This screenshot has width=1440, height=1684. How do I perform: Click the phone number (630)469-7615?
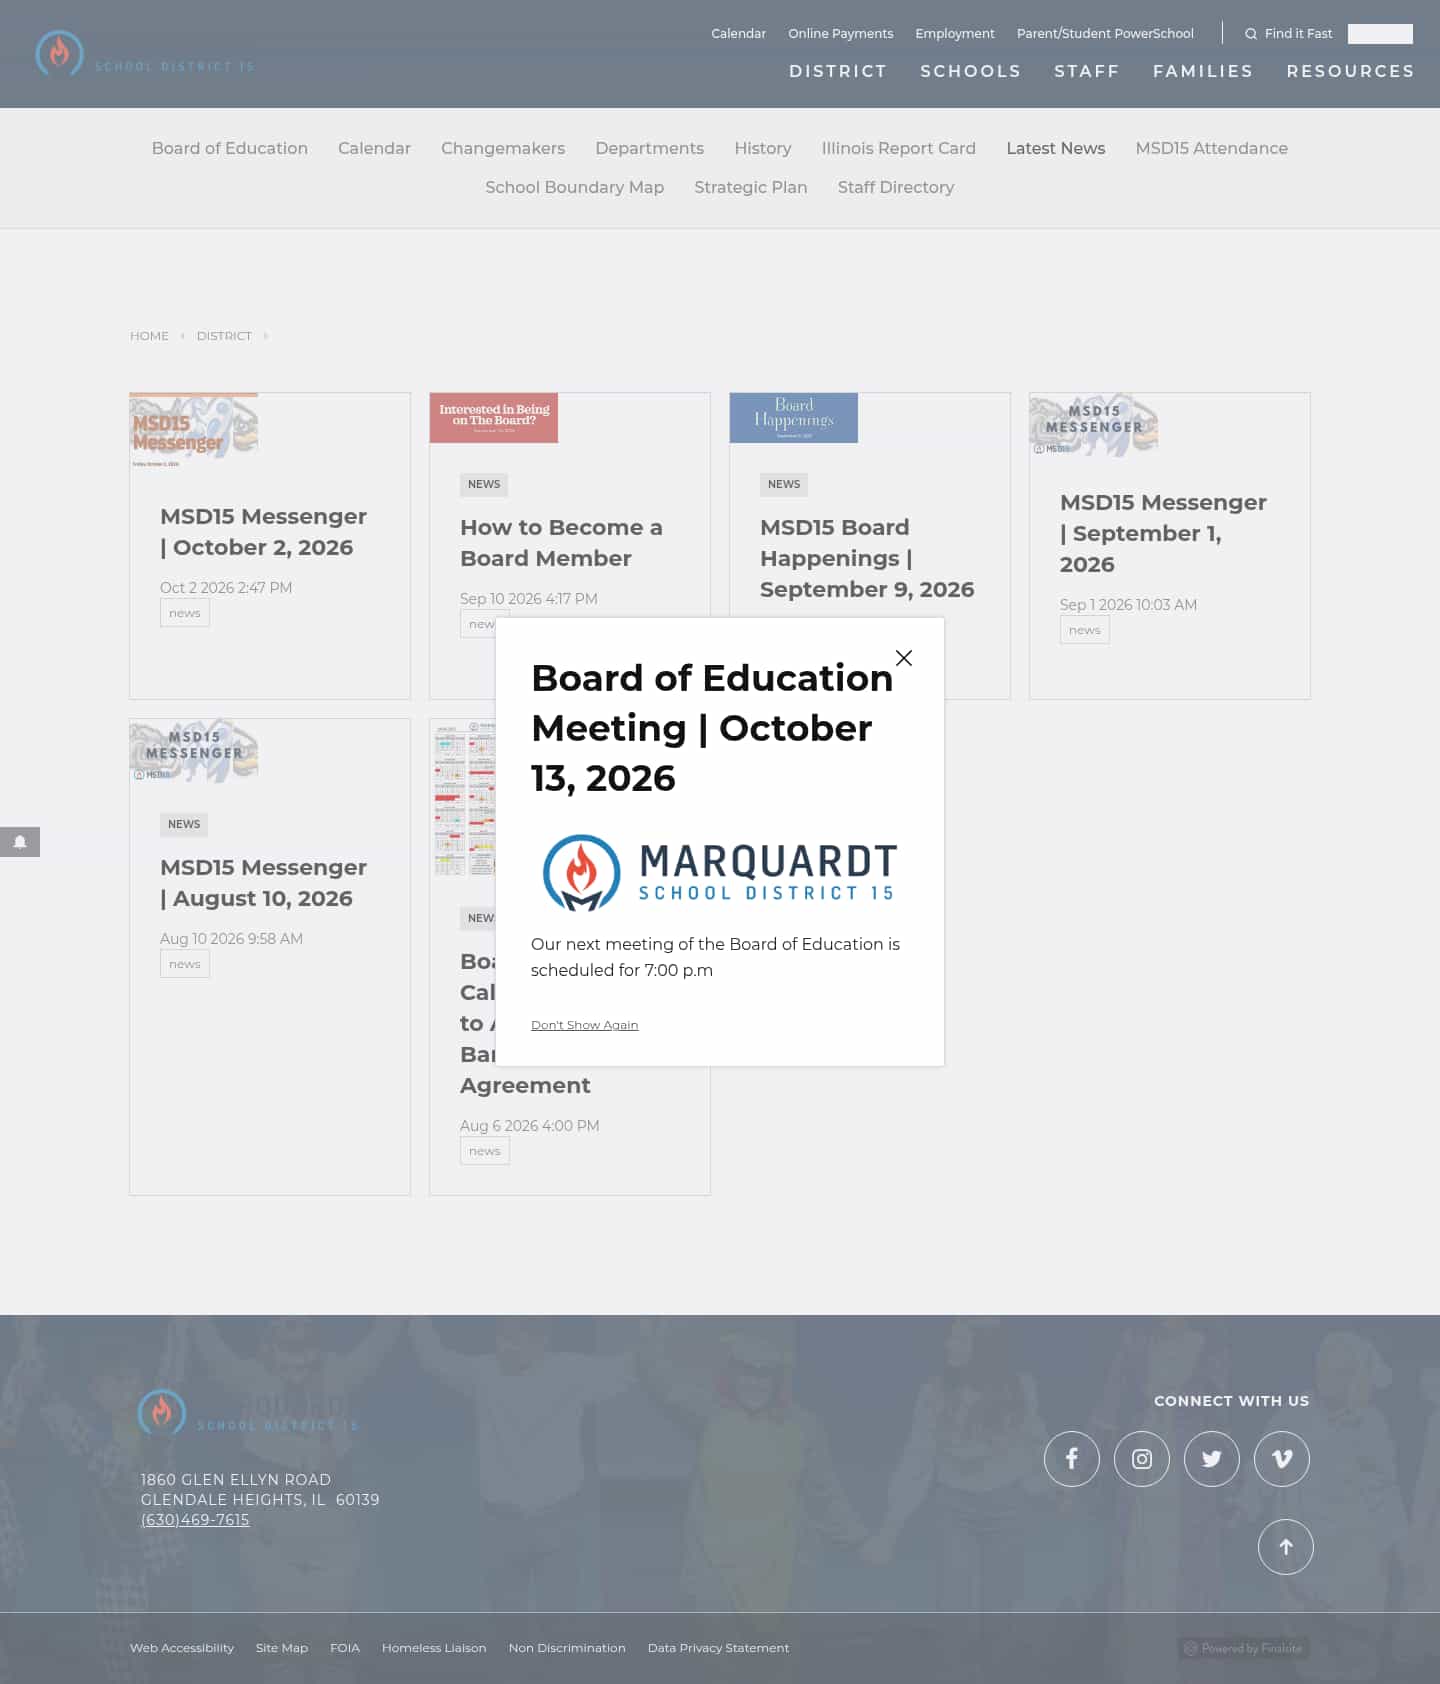click(x=195, y=1520)
